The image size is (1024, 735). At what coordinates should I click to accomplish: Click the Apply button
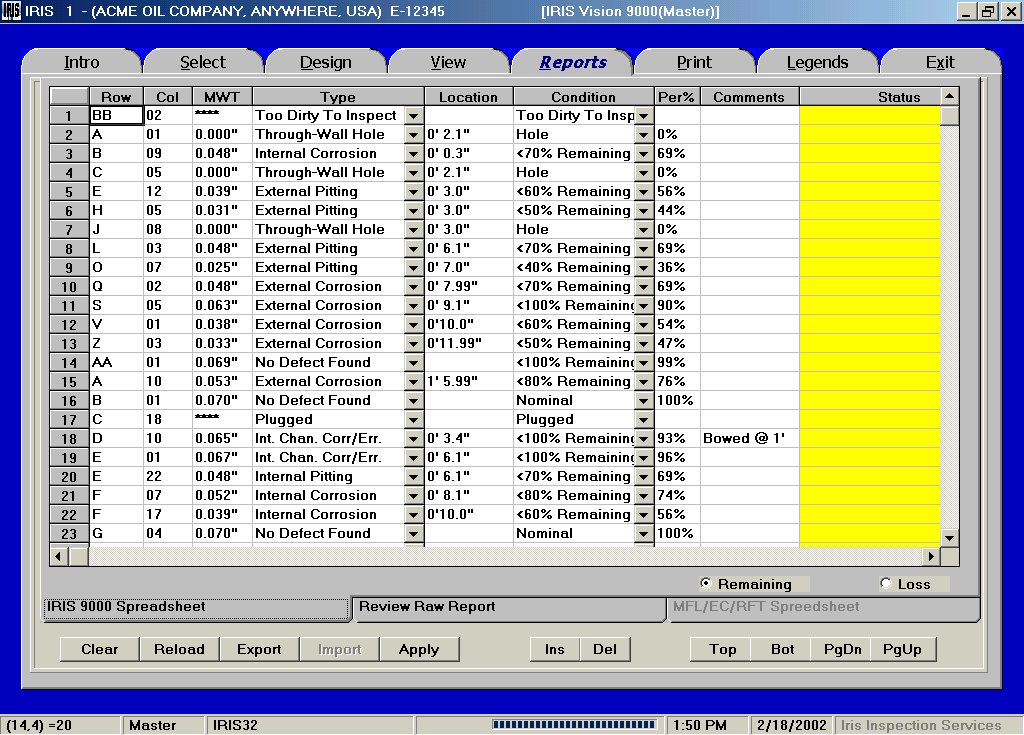click(419, 649)
